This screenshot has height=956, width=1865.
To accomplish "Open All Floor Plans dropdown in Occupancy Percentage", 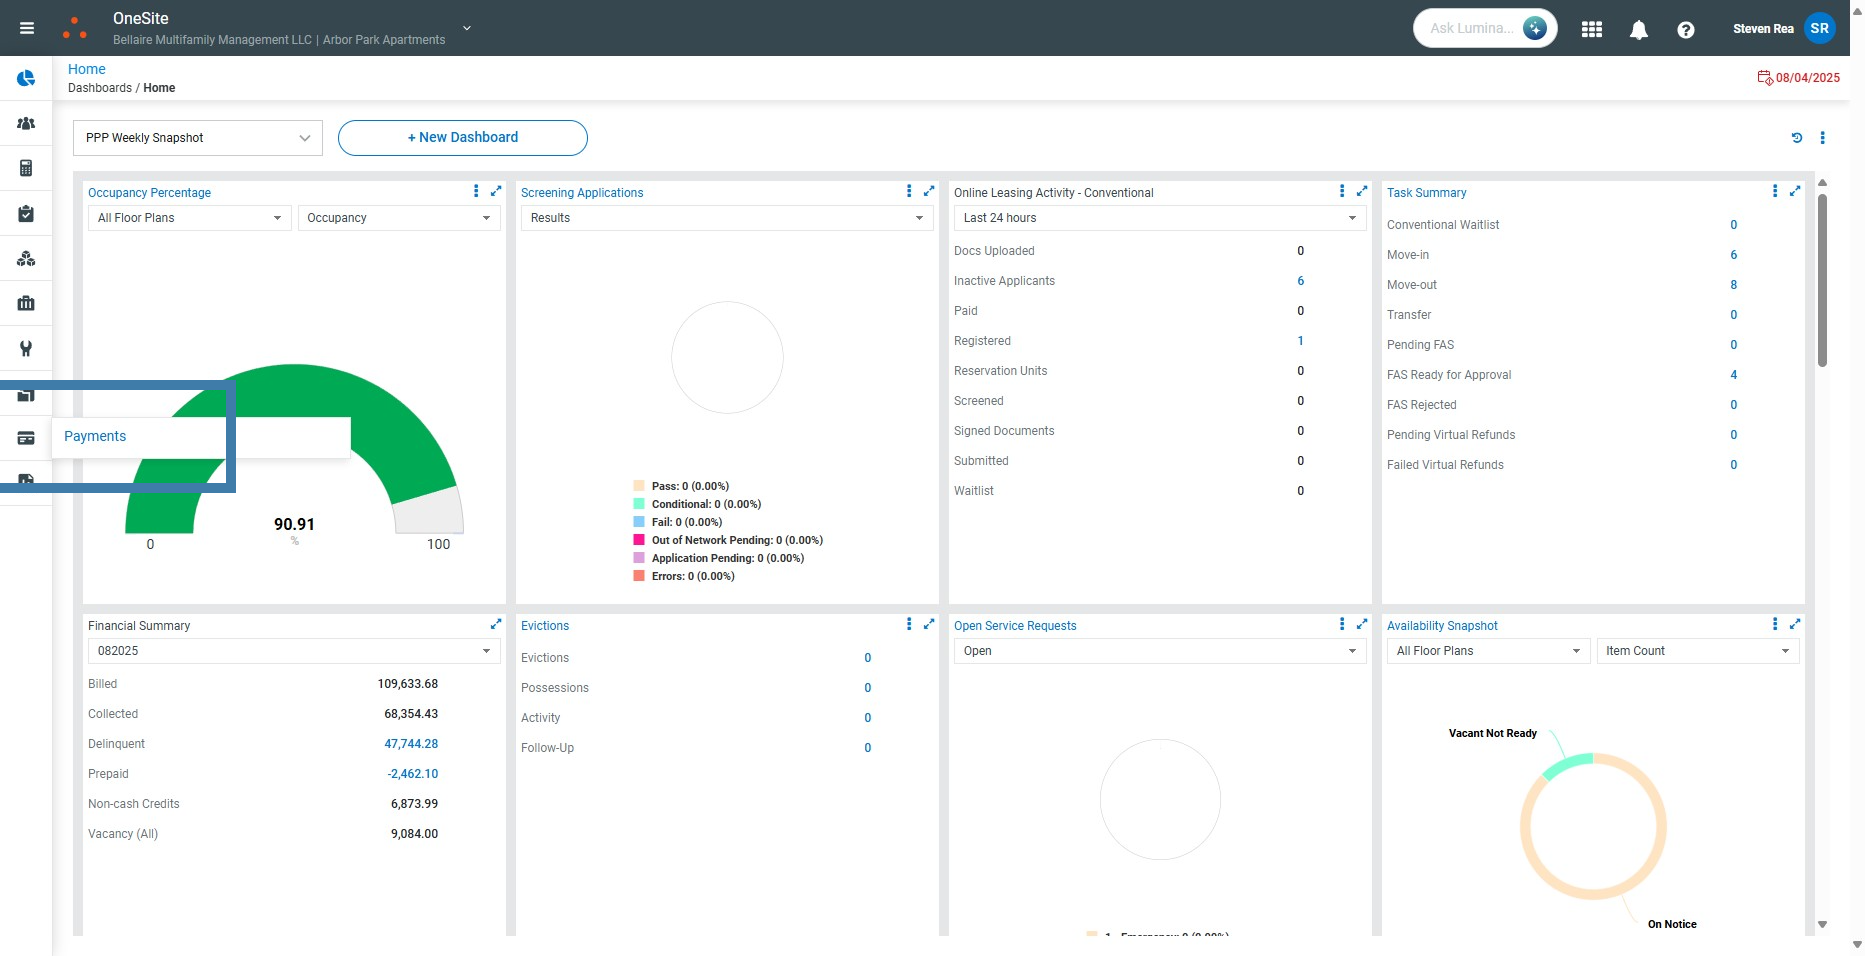I will click(x=190, y=218).
